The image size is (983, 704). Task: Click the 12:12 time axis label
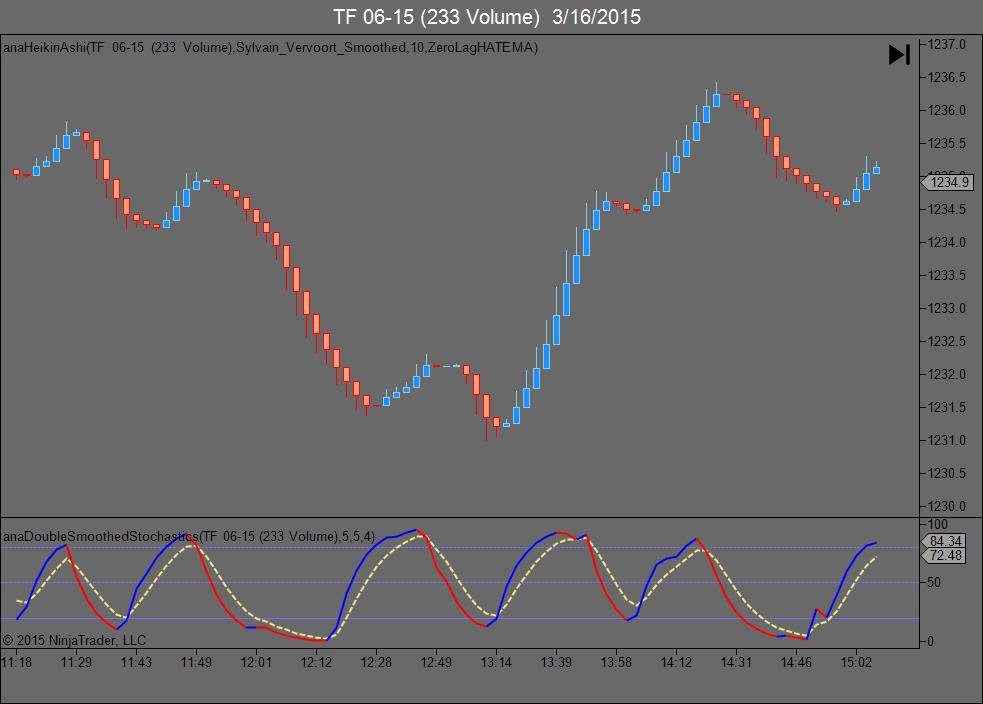(x=316, y=663)
